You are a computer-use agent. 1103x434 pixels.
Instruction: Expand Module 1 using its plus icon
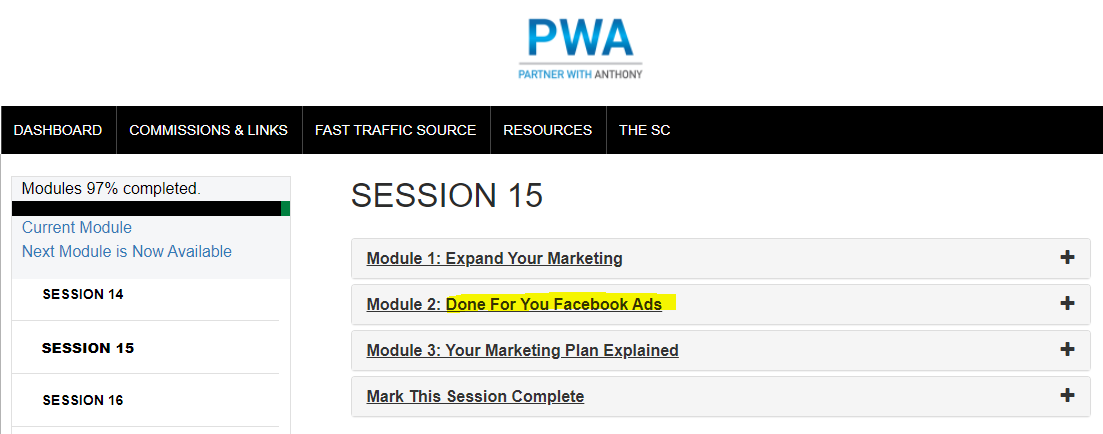pos(1067,257)
